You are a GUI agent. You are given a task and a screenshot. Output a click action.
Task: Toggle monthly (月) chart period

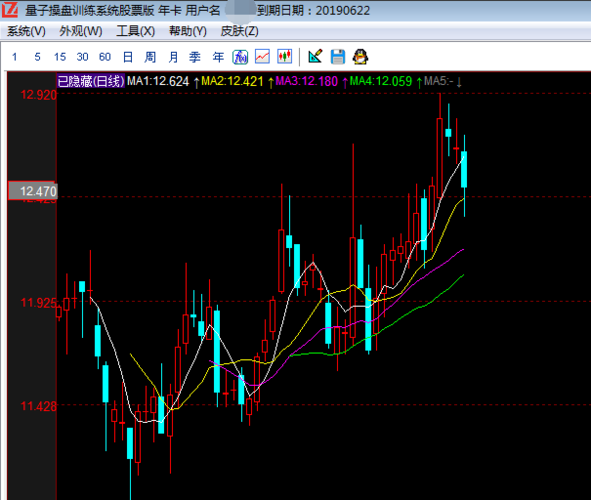coord(173,57)
